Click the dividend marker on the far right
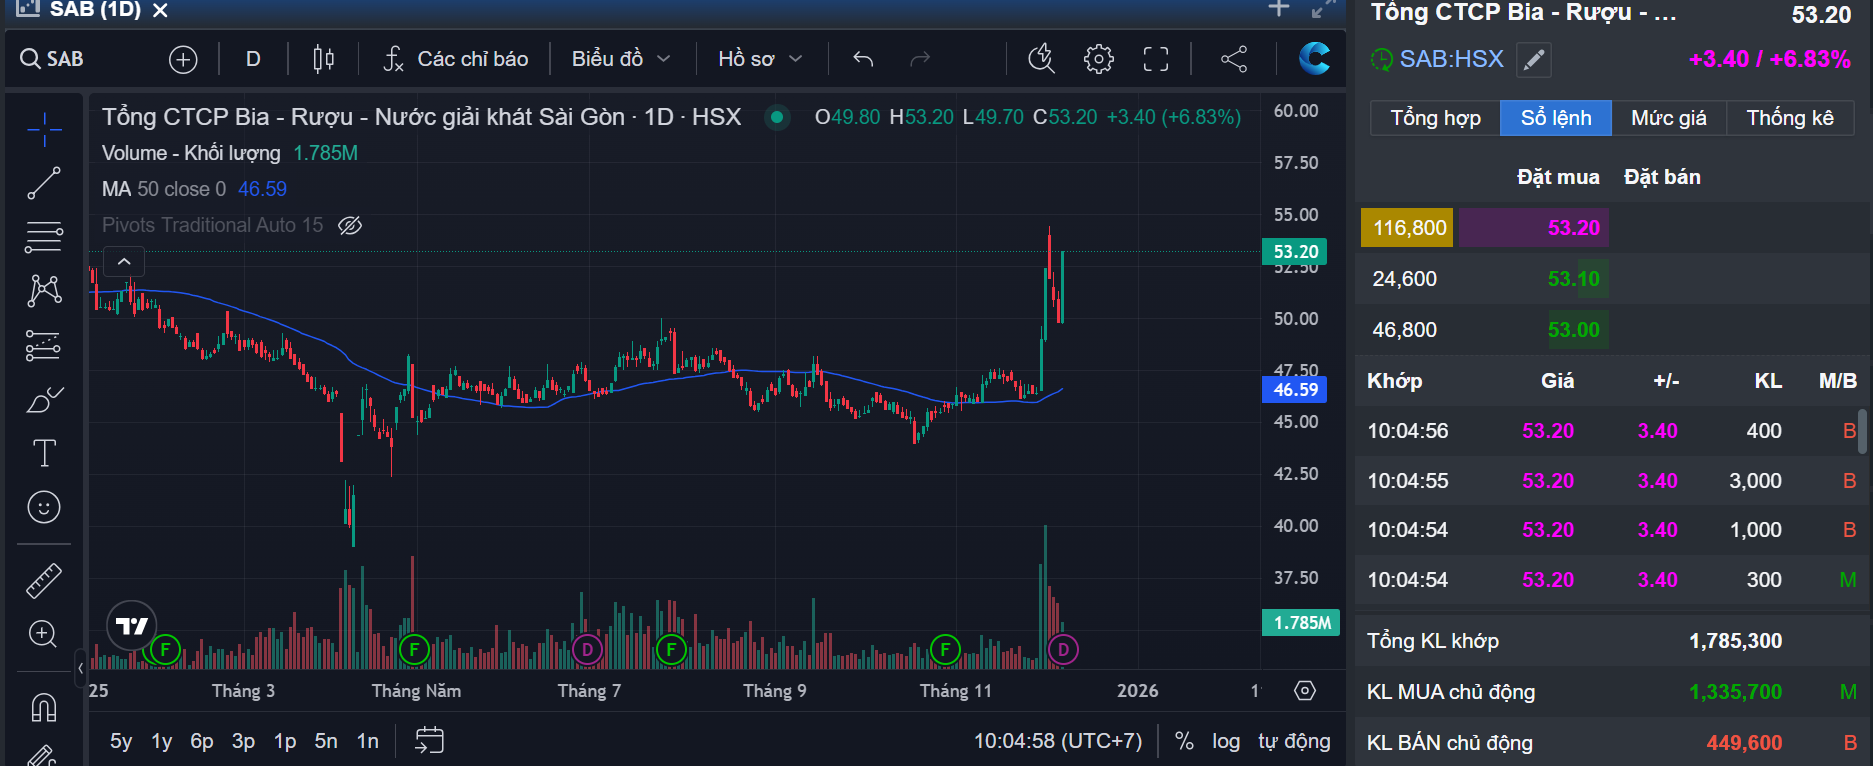1873x766 pixels. [x=1063, y=650]
